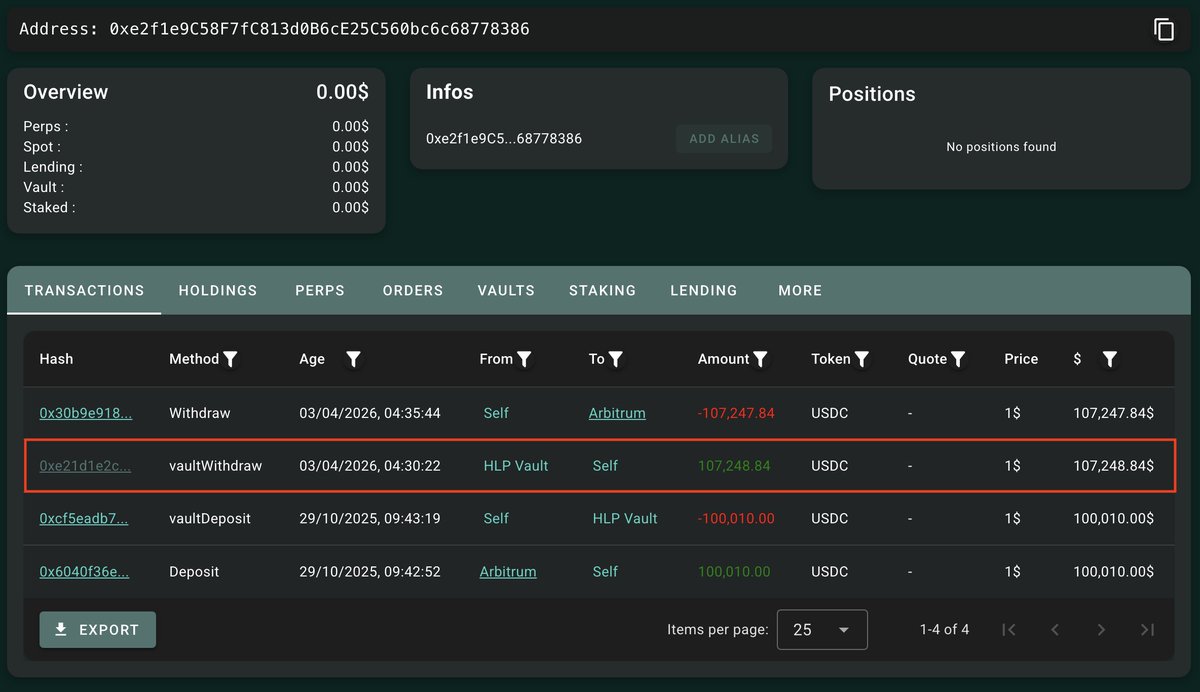
Task: Open transaction hash 0x30b9e918
Action: coord(85,413)
